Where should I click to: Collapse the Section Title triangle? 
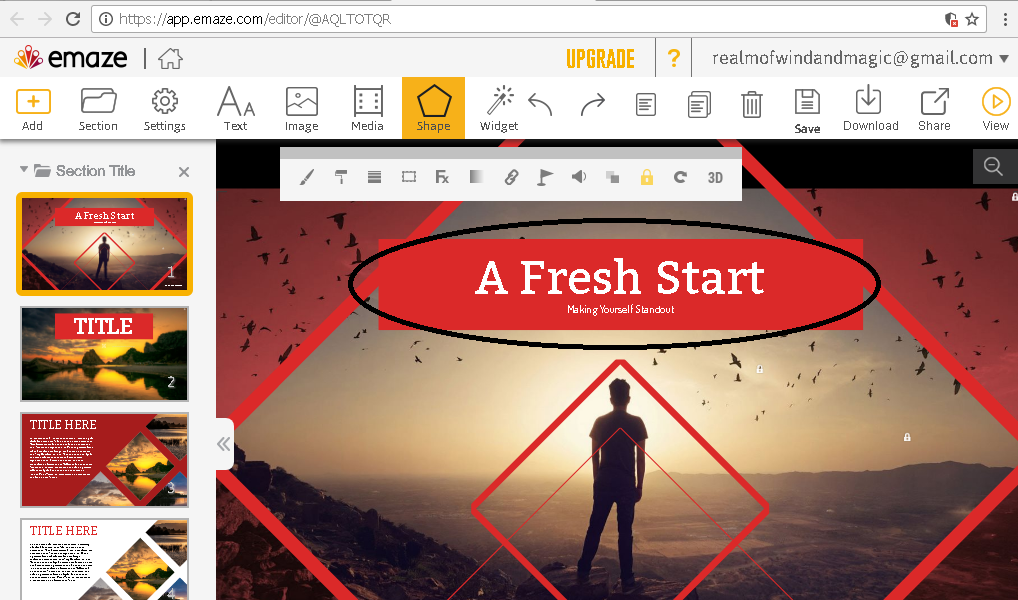24,169
